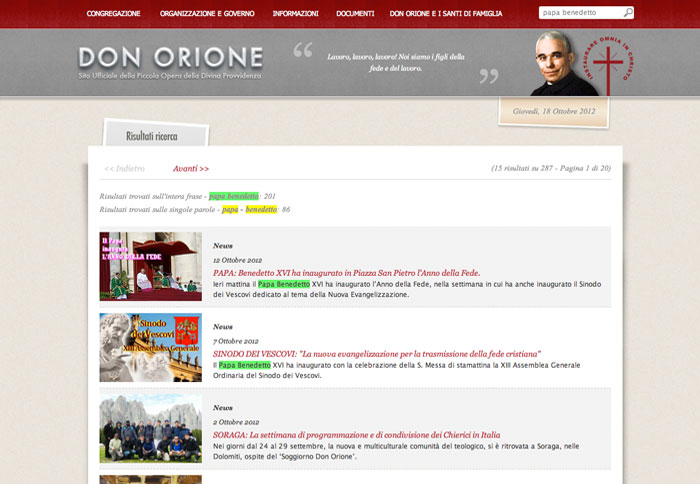The height and width of the screenshot is (484, 700).
Task: Open the Soraga group photo thumbnail
Action: point(150,428)
